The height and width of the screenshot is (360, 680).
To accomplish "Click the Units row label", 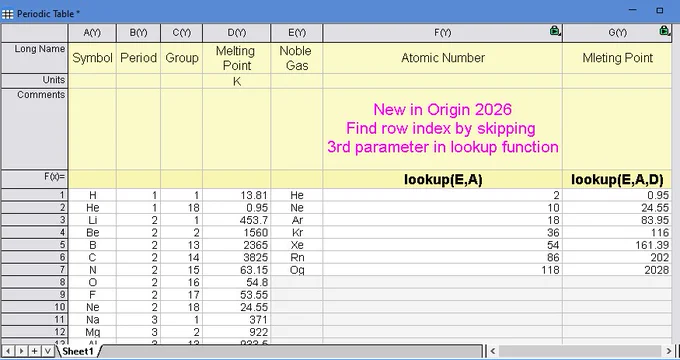I will tap(34, 81).
